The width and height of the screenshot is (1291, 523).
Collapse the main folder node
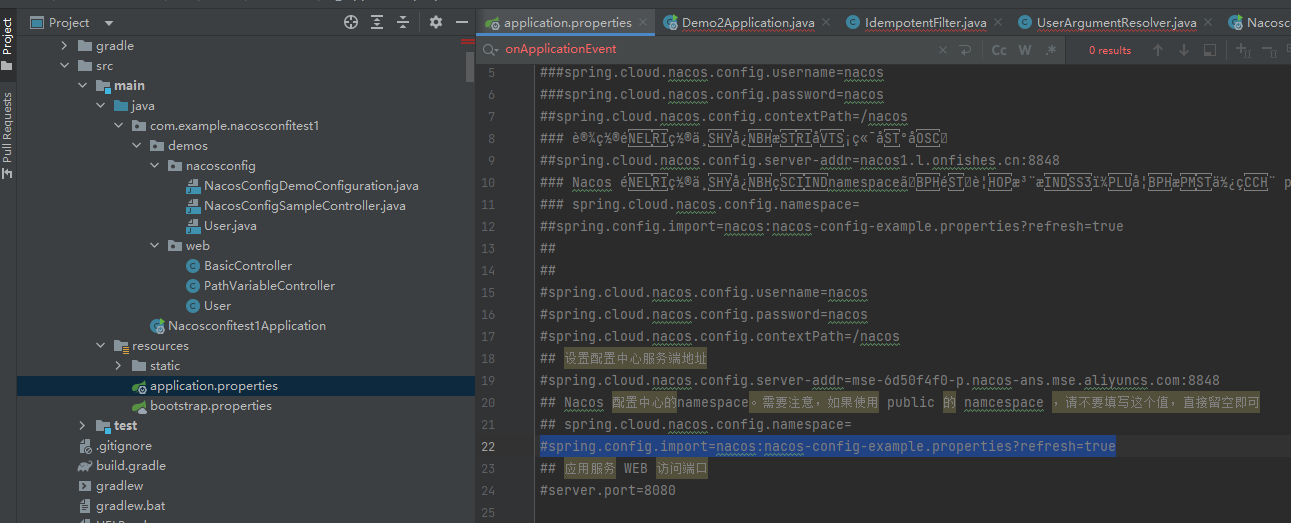(82, 86)
